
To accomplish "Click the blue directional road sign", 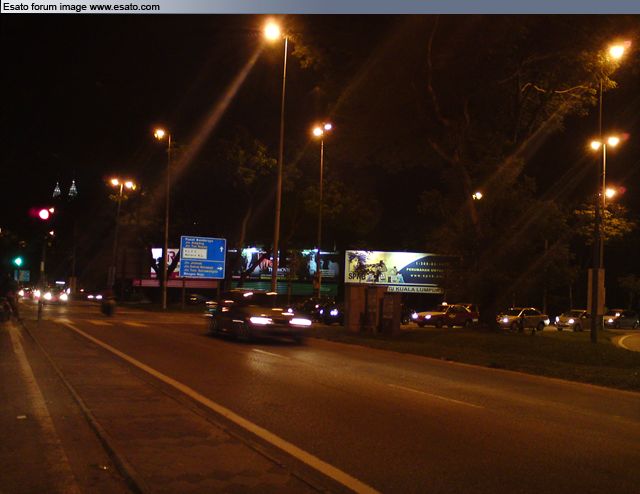I will click(202, 256).
